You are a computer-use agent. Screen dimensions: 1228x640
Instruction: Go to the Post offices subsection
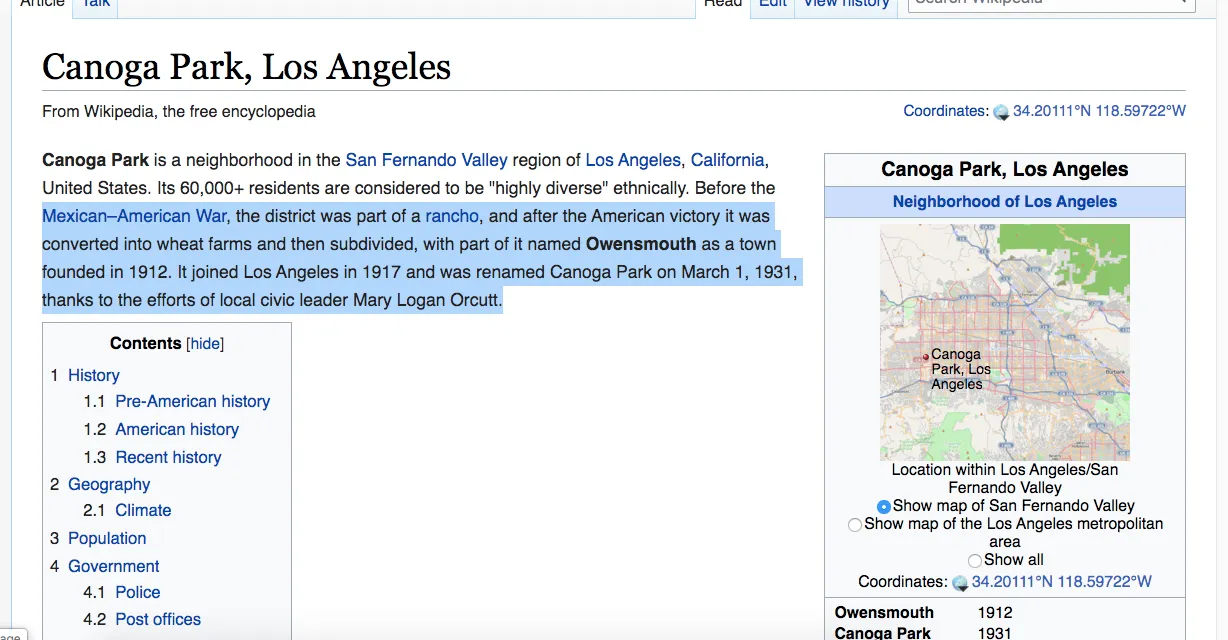tap(158, 619)
